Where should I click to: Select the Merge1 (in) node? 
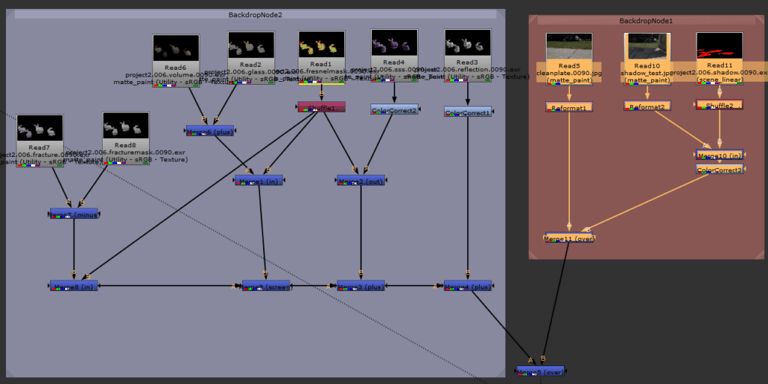259,180
